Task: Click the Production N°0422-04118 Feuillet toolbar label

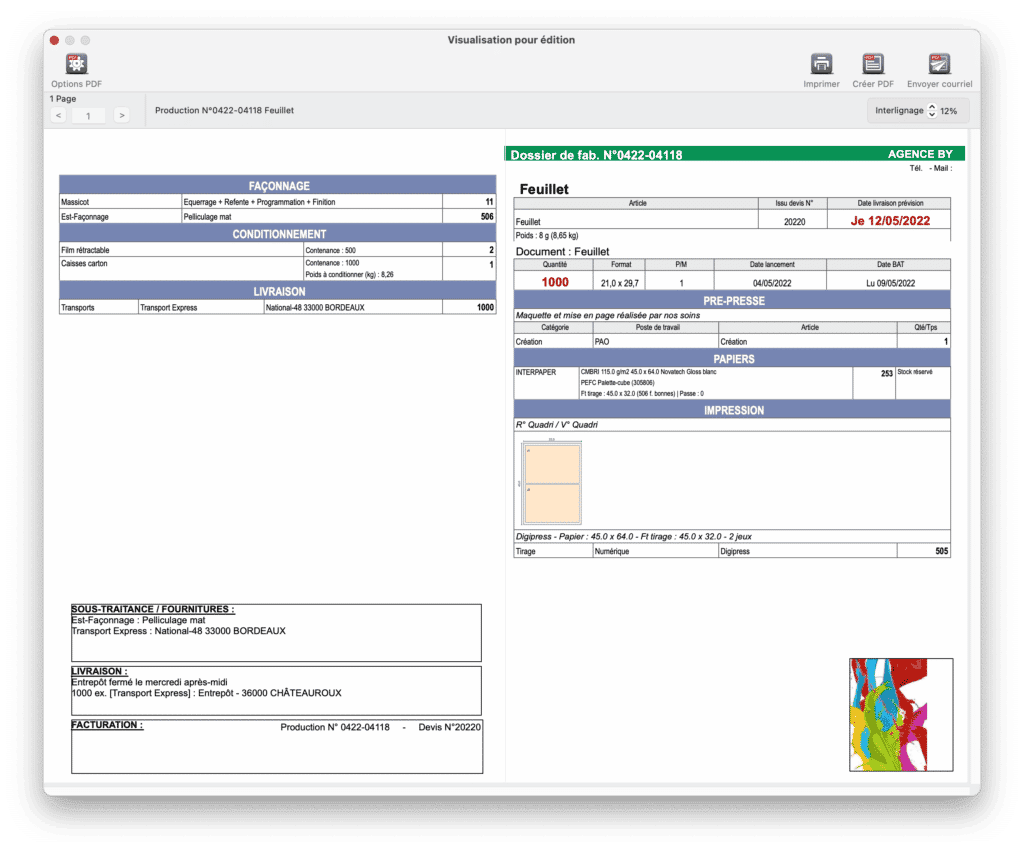Action: (224, 111)
